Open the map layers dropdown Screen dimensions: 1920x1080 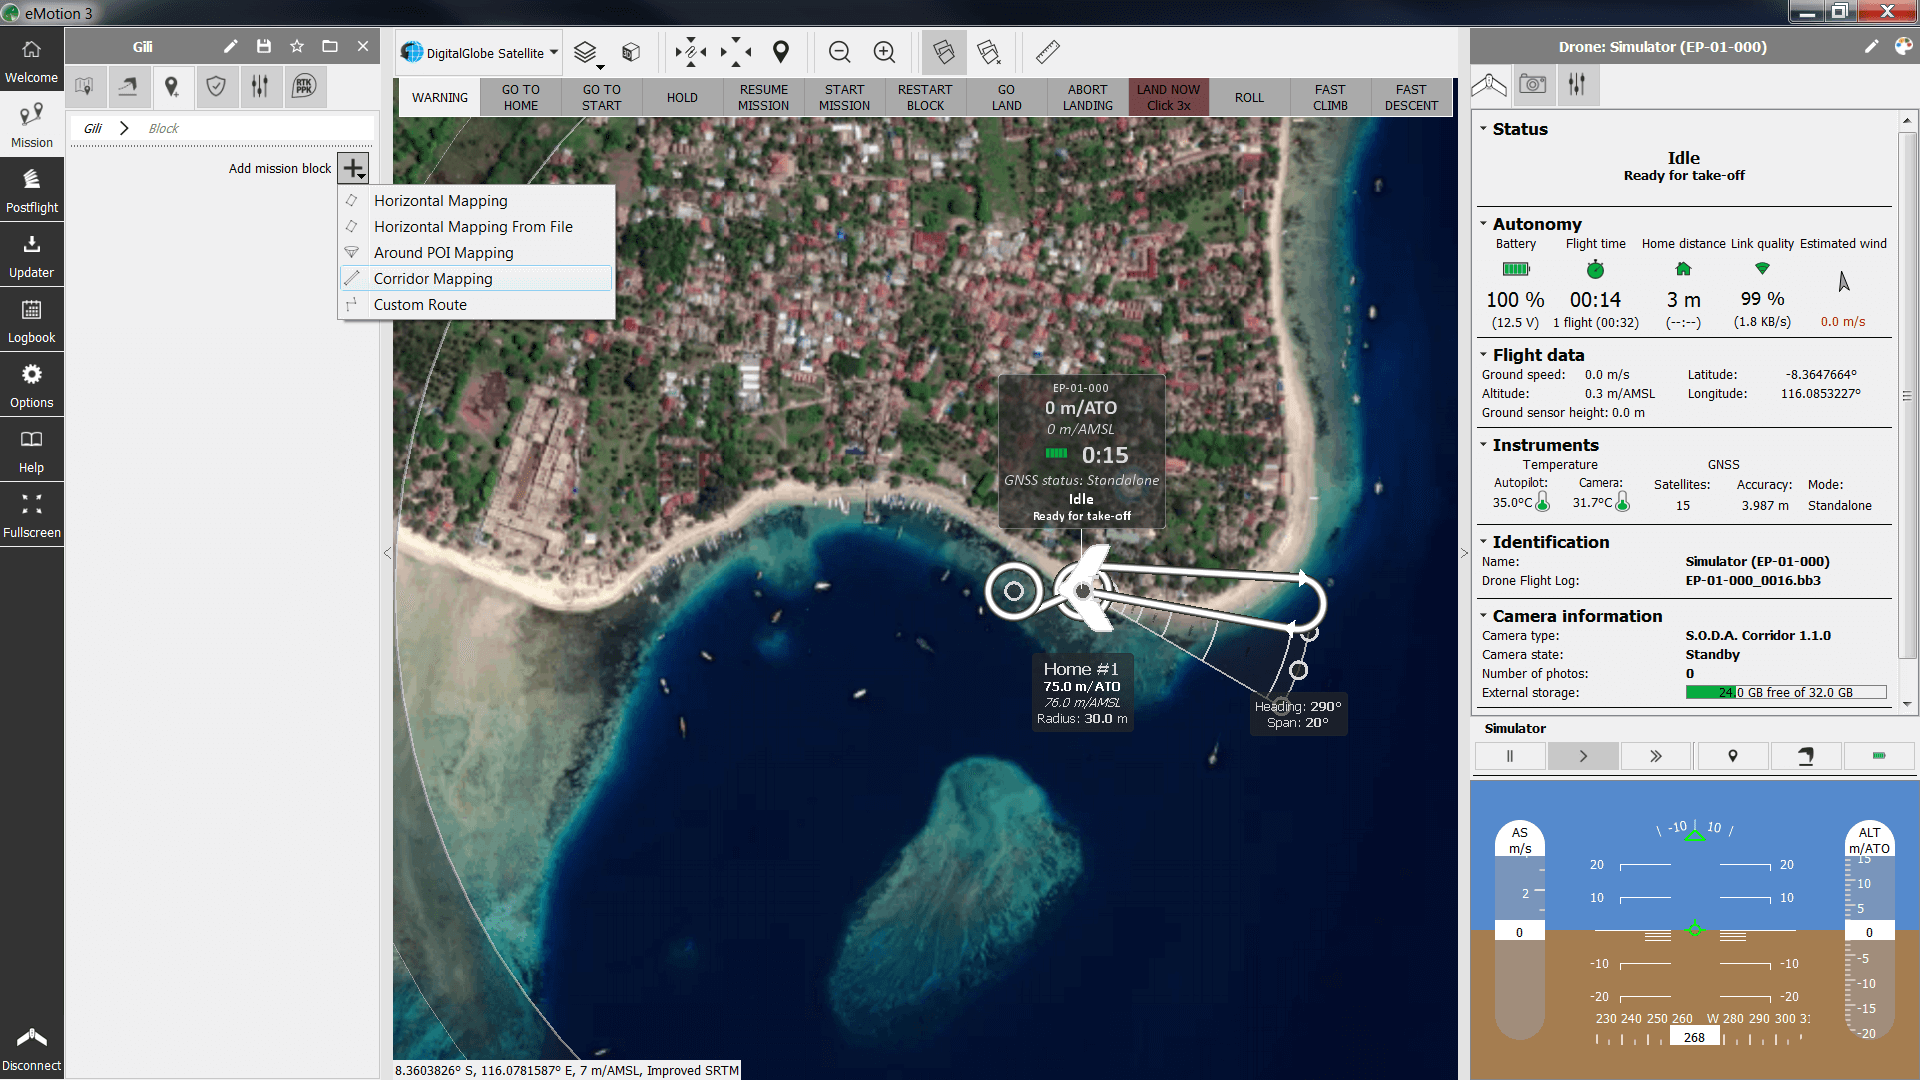587,53
